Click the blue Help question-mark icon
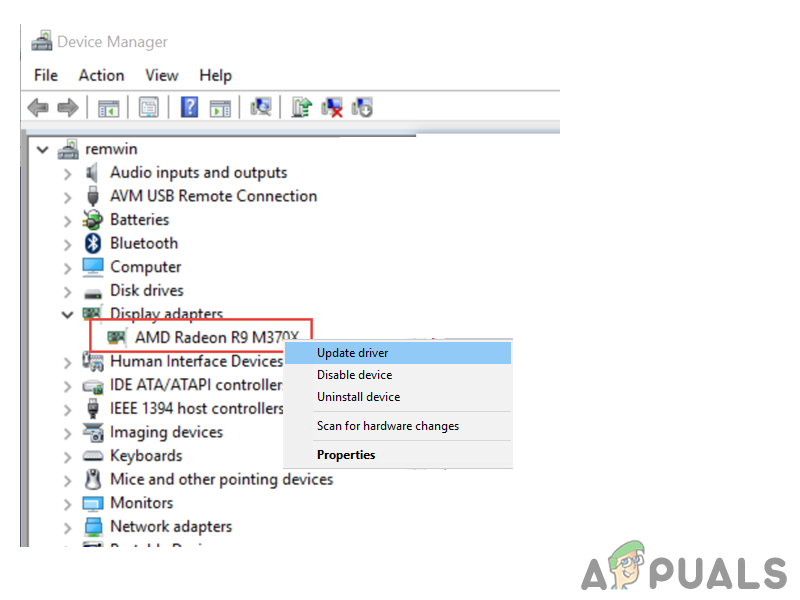800x600 pixels. pos(189,107)
